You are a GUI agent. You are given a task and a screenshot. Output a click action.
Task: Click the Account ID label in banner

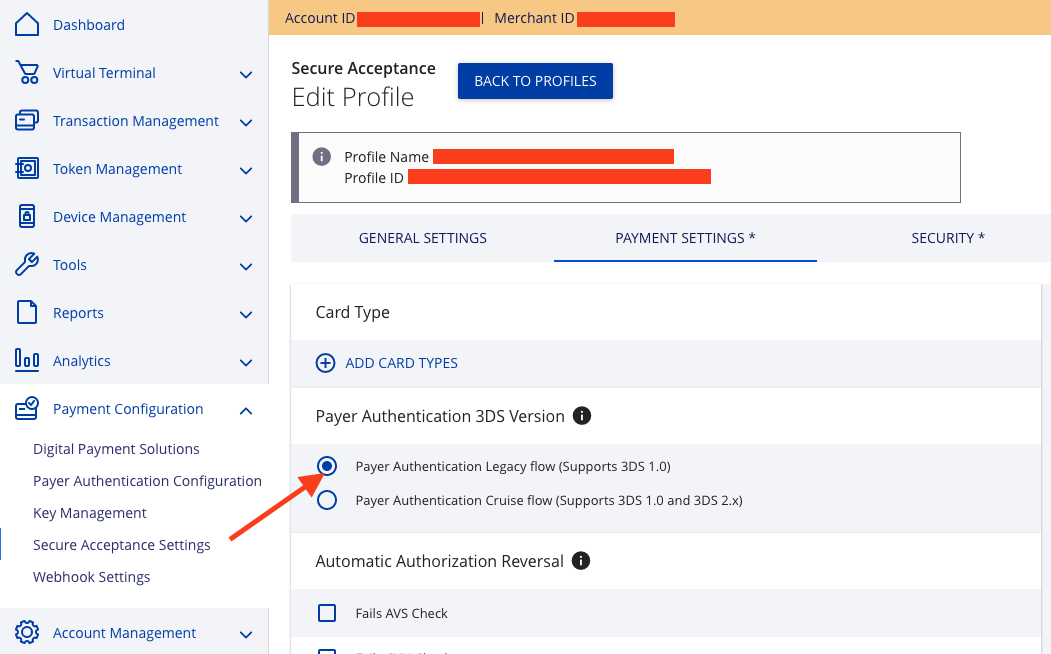pos(320,18)
